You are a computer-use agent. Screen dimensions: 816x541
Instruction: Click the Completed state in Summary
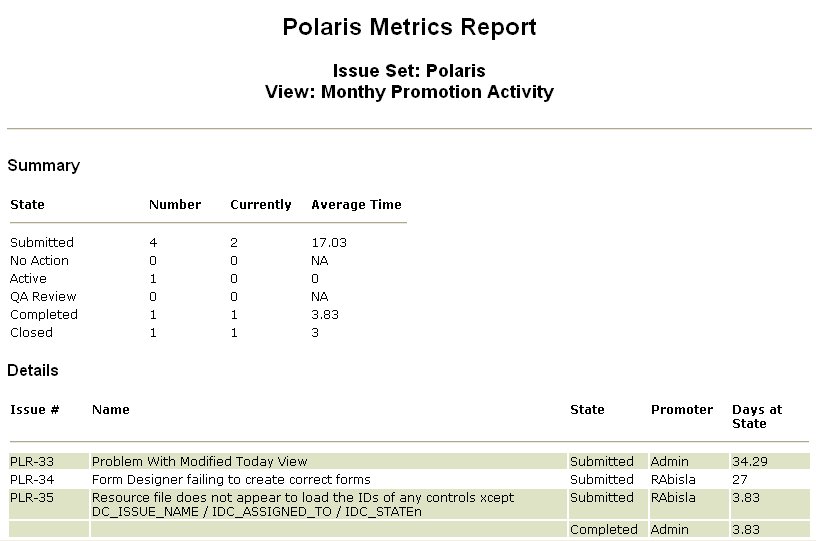point(44,315)
